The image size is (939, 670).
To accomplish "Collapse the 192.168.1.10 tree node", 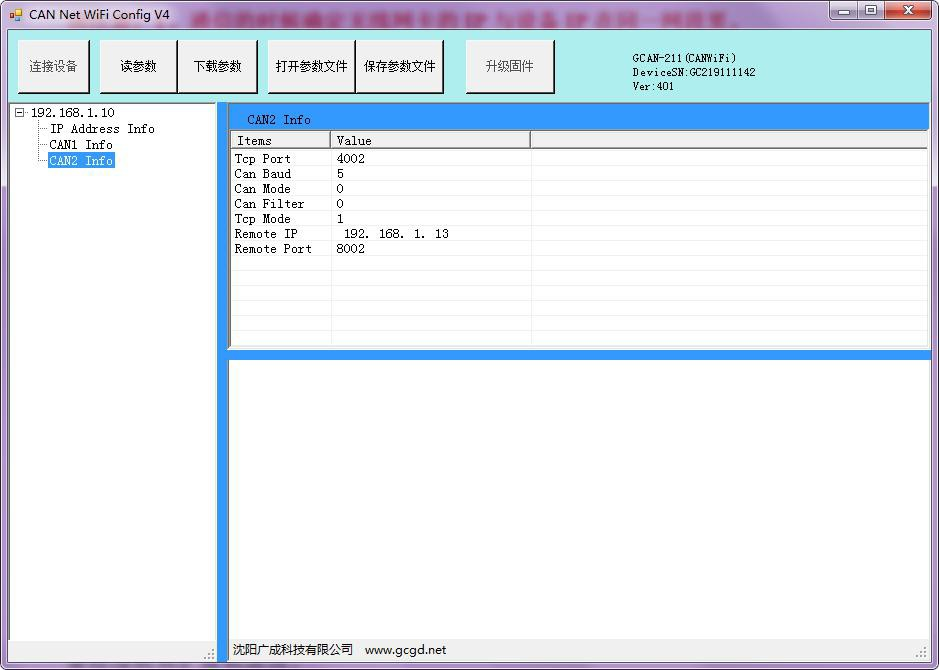I will click(19, 113).
